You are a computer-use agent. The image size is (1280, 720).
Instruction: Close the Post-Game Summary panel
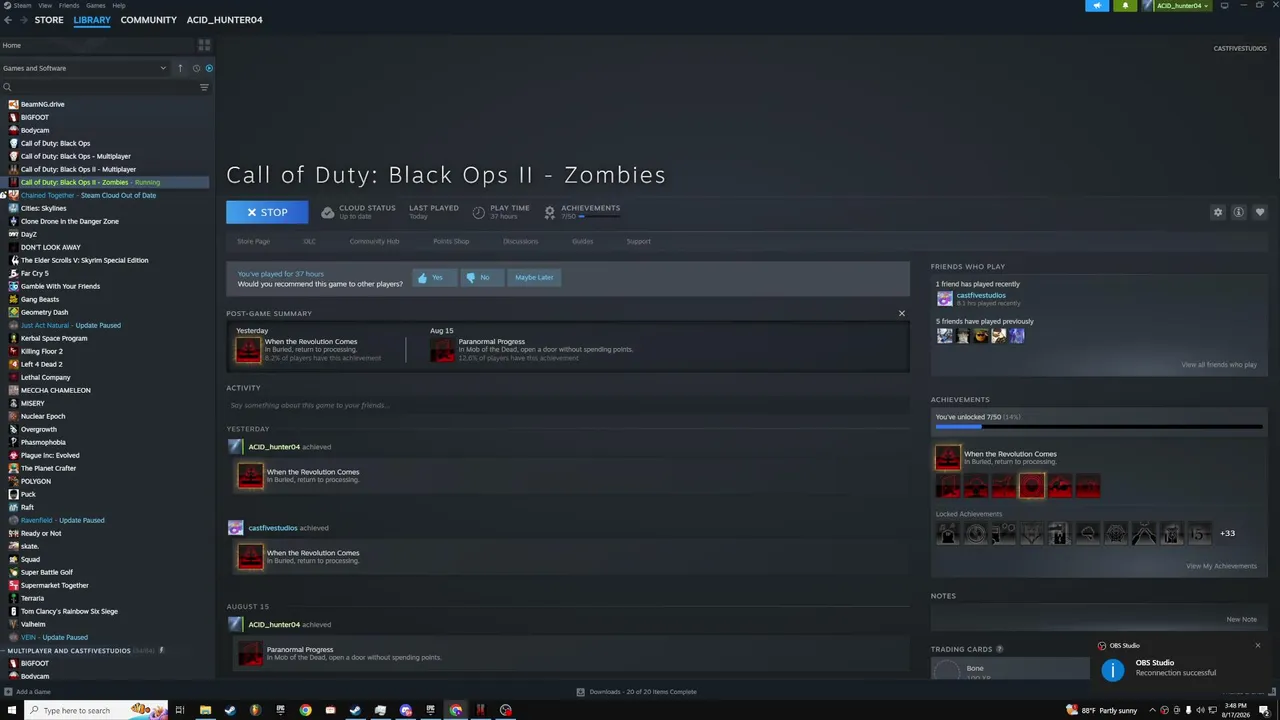pyautogui.click(x=901, y=313)
